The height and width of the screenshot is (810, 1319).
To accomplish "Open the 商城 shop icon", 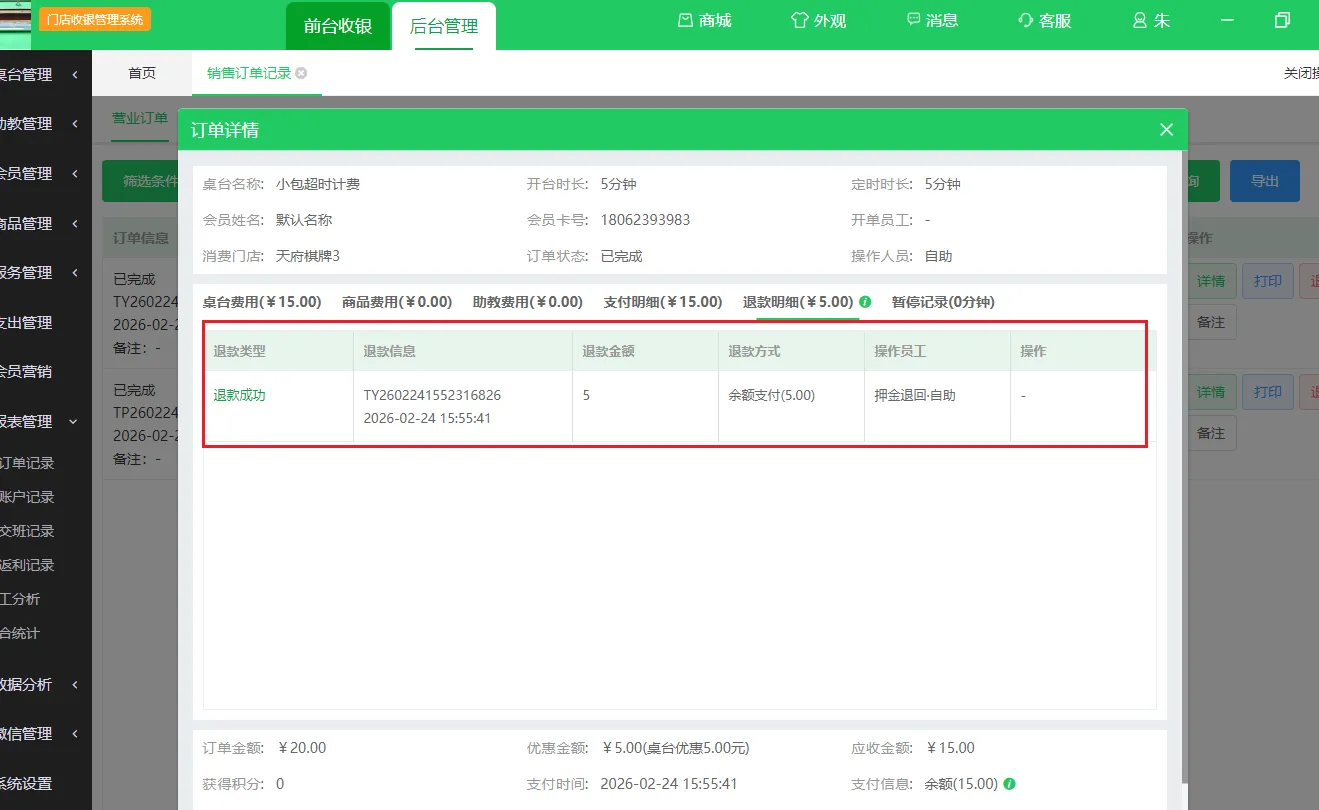I will 686,20.
